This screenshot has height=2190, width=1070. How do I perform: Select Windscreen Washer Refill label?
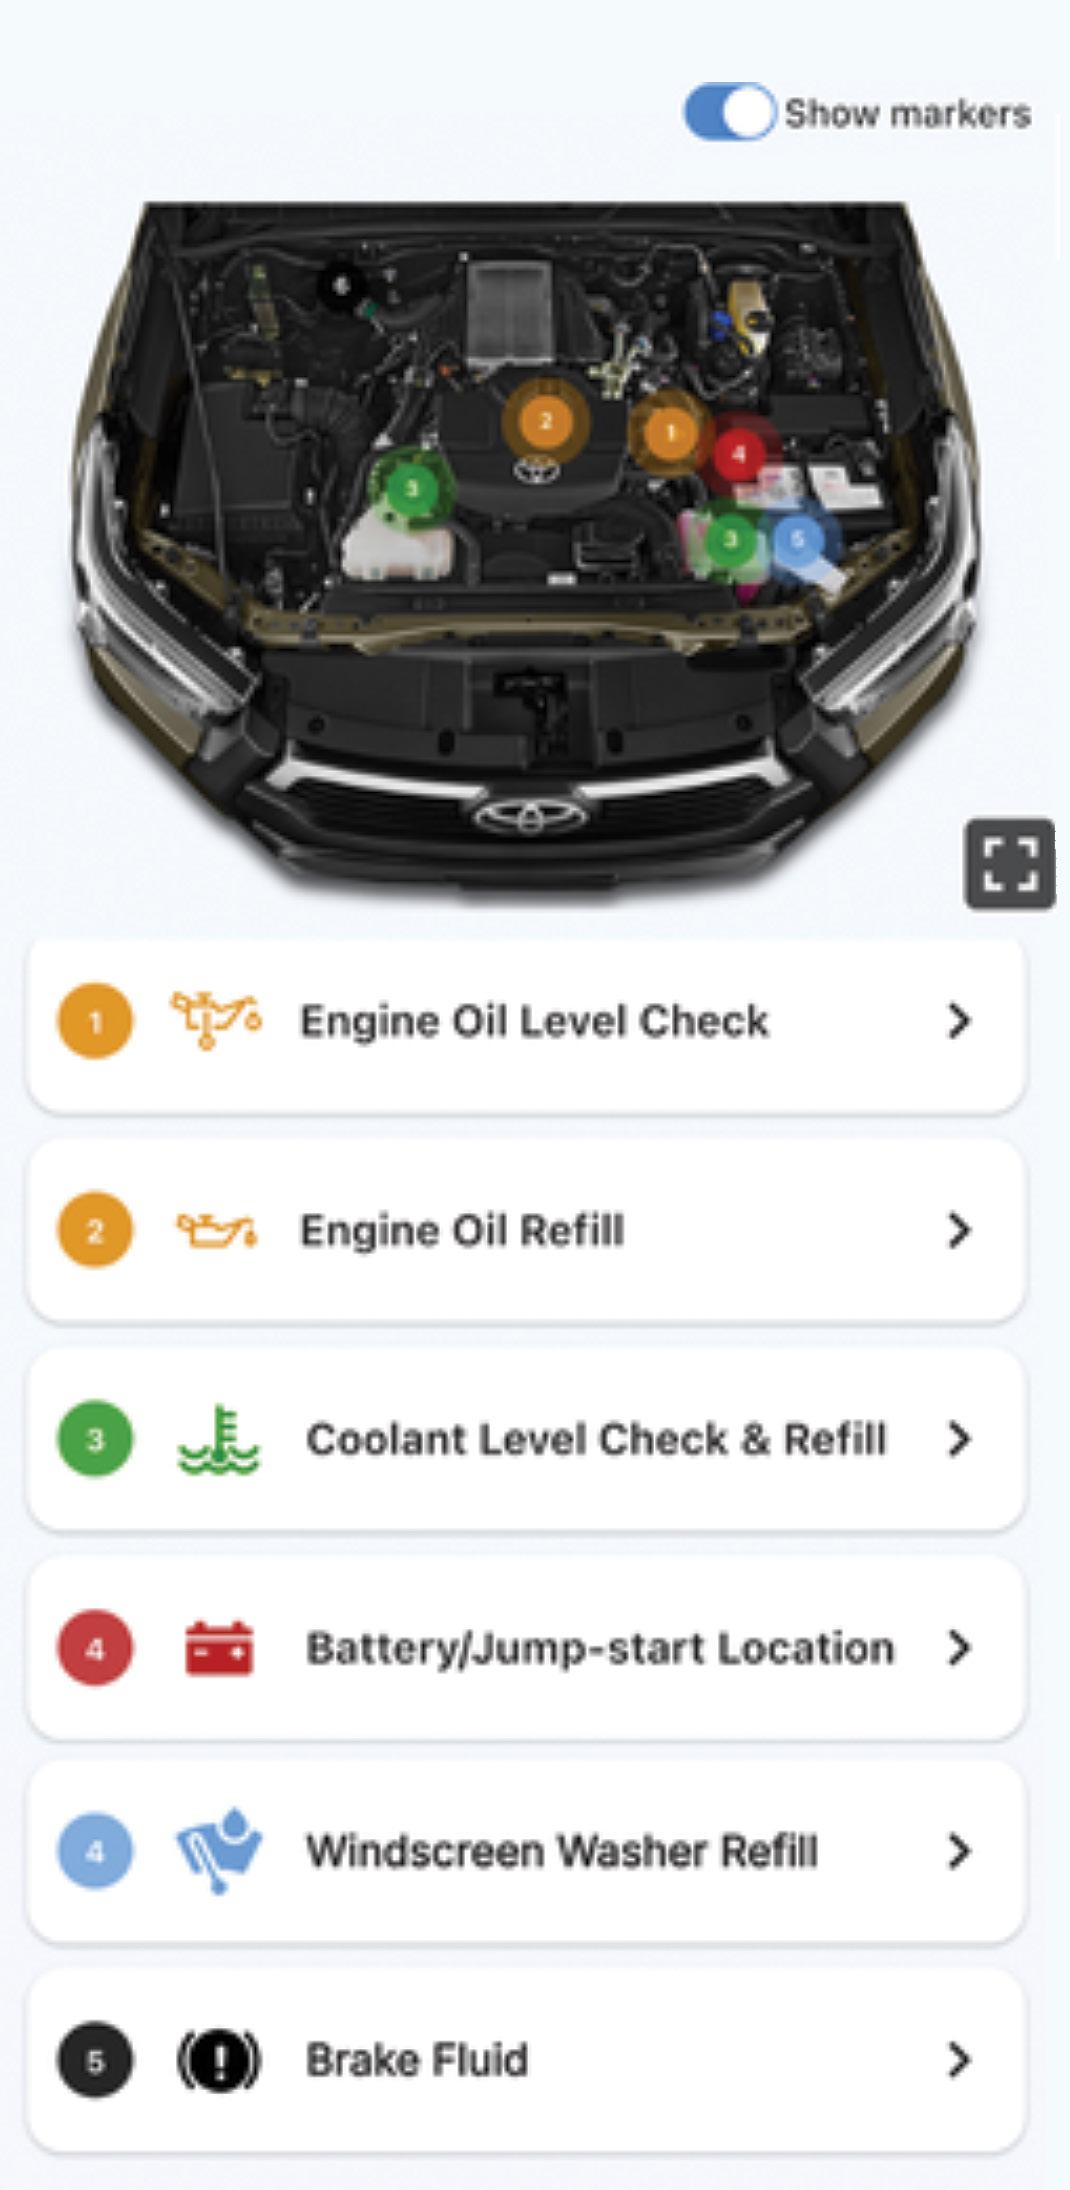click(562, 1851)
